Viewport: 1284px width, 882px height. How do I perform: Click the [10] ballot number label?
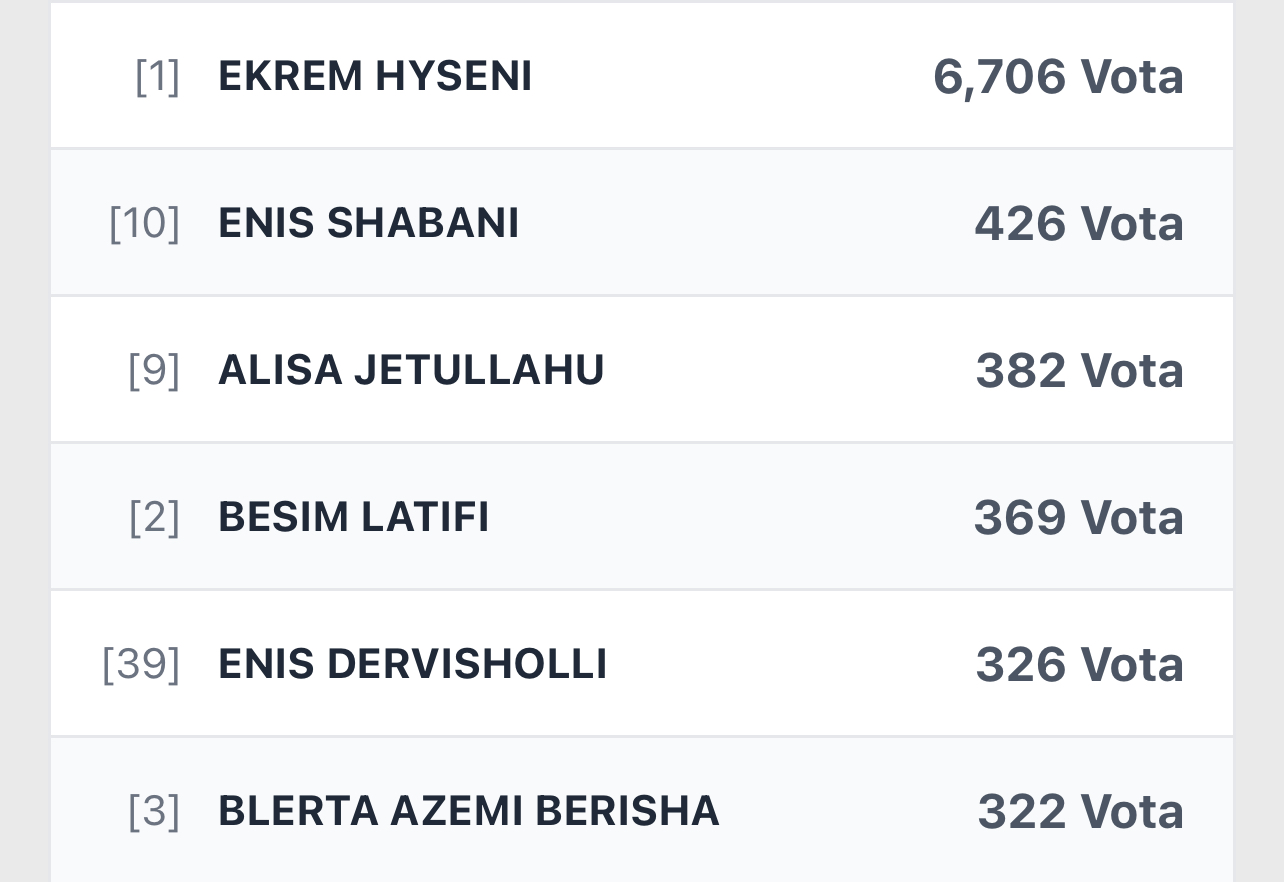tap(145, 223)
